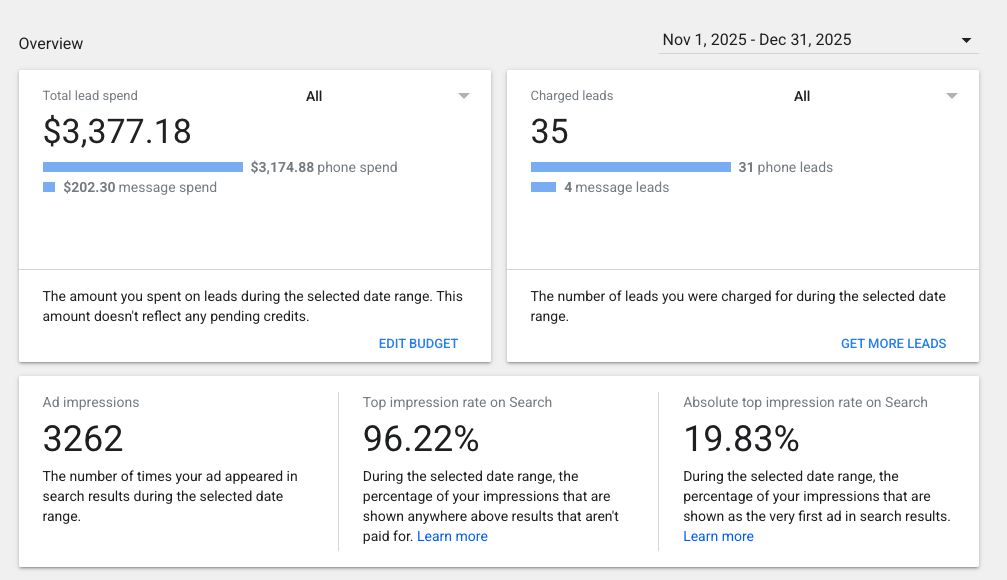Click the 35 charged leads figure

(x=550, y=131)
